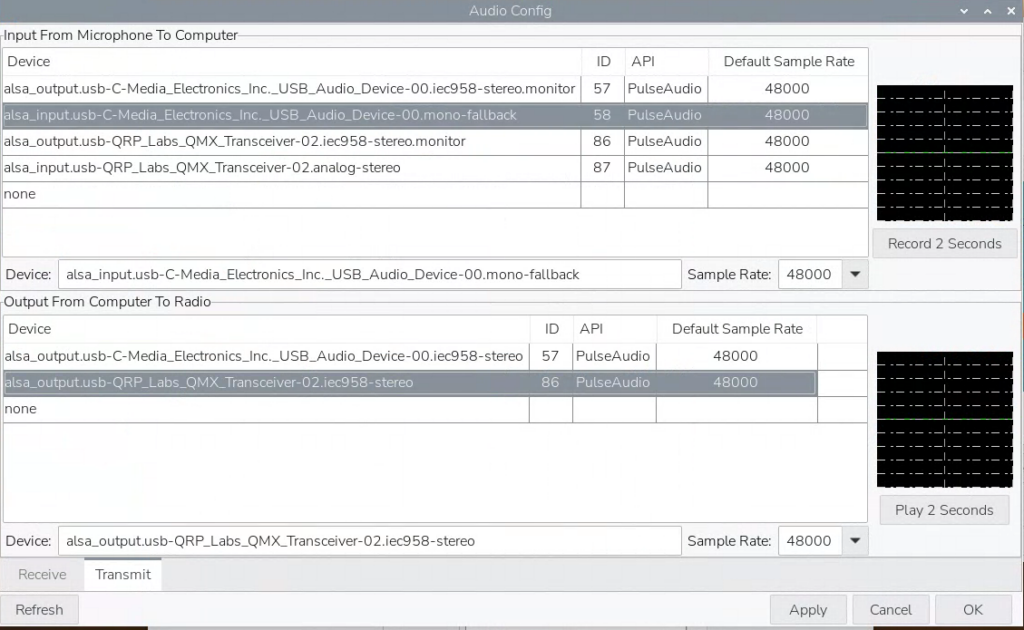Click the input Device text field
Viewport: 1024px width, 630px height.
click(369, 274)
